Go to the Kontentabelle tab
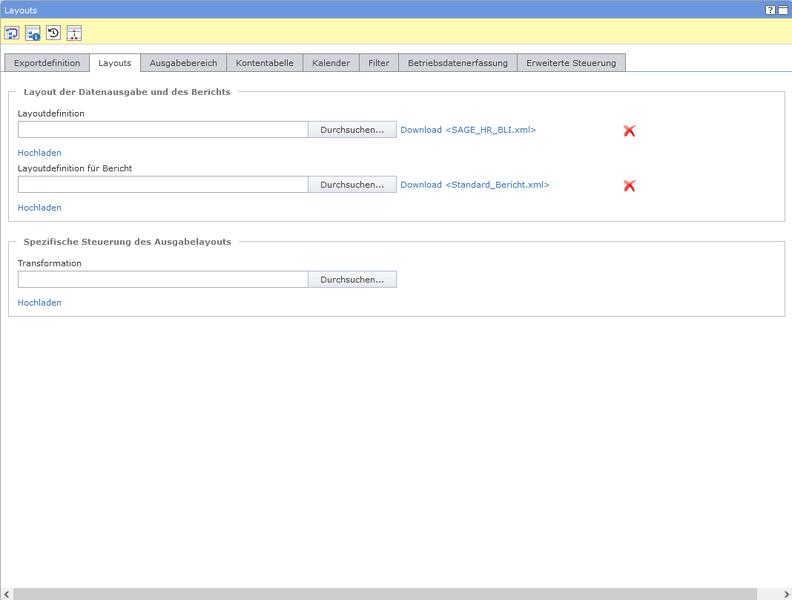792x600 pixels. (x=264, y=63)
